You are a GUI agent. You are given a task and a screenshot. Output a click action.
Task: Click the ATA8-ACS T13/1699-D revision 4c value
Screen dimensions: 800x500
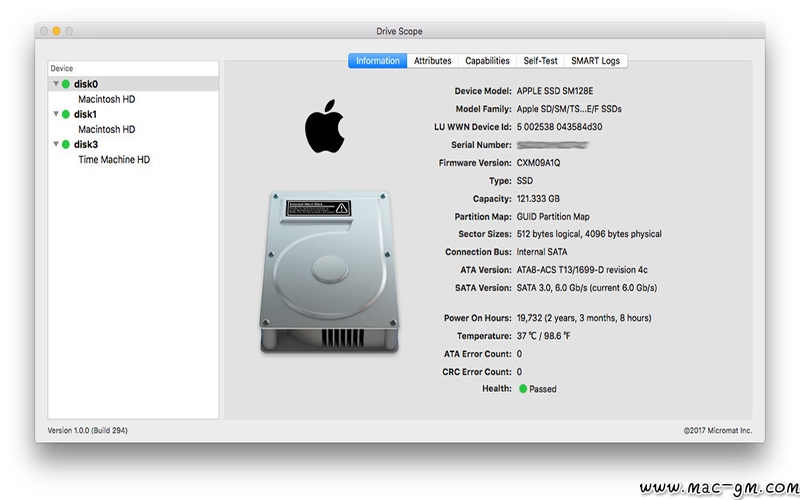(x=582, y=269)
